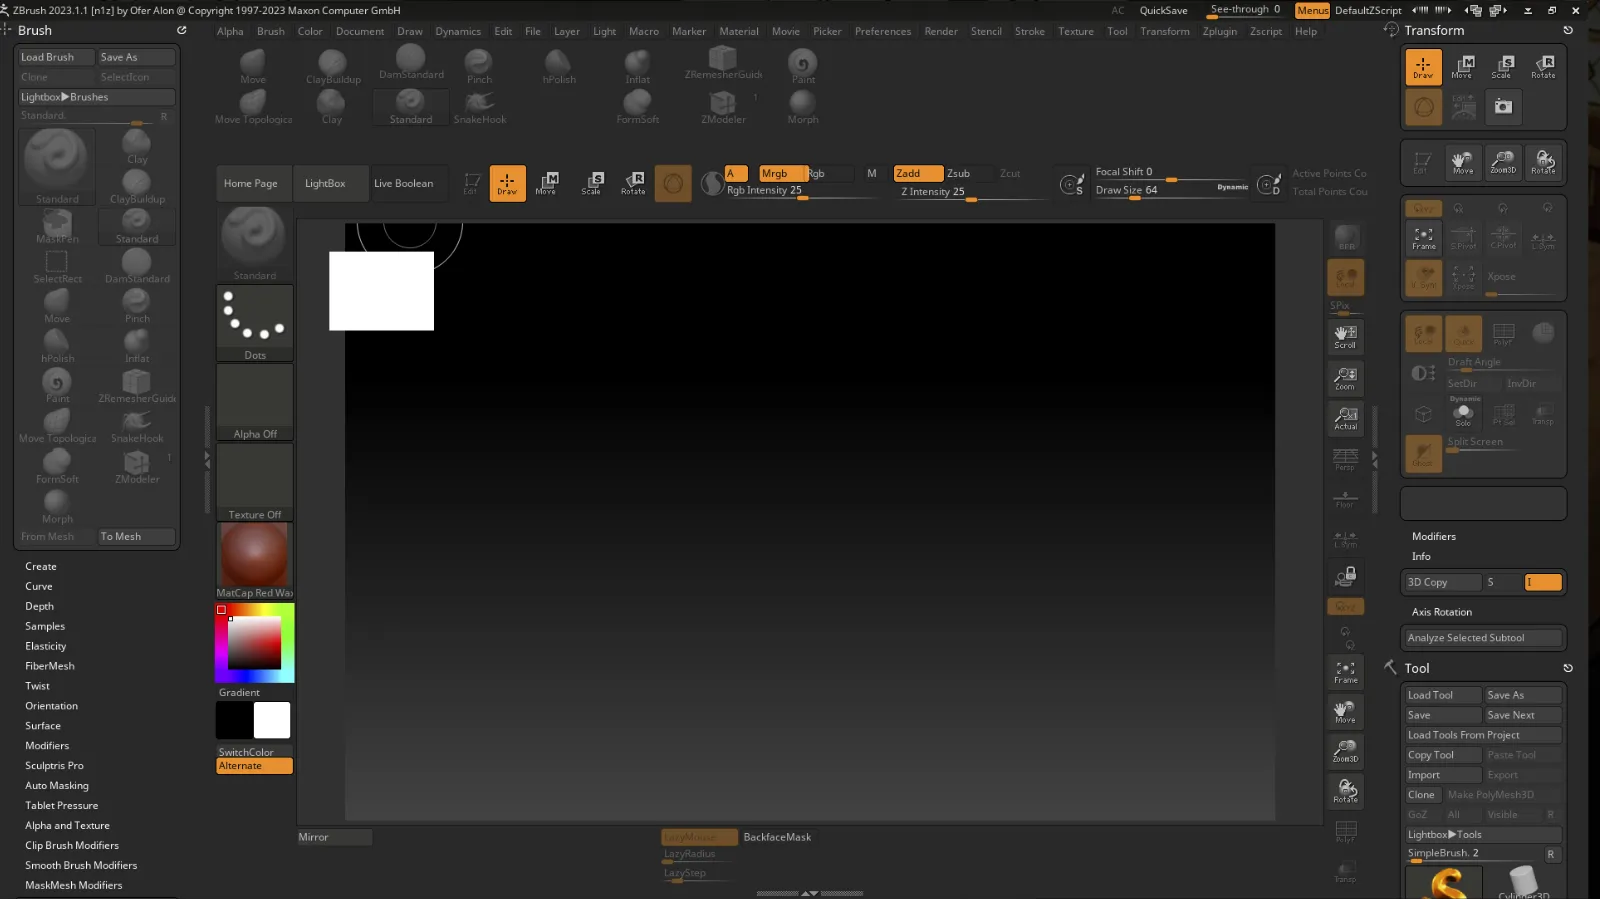Expand the Auto Masking section

click(x=57, y=786)
